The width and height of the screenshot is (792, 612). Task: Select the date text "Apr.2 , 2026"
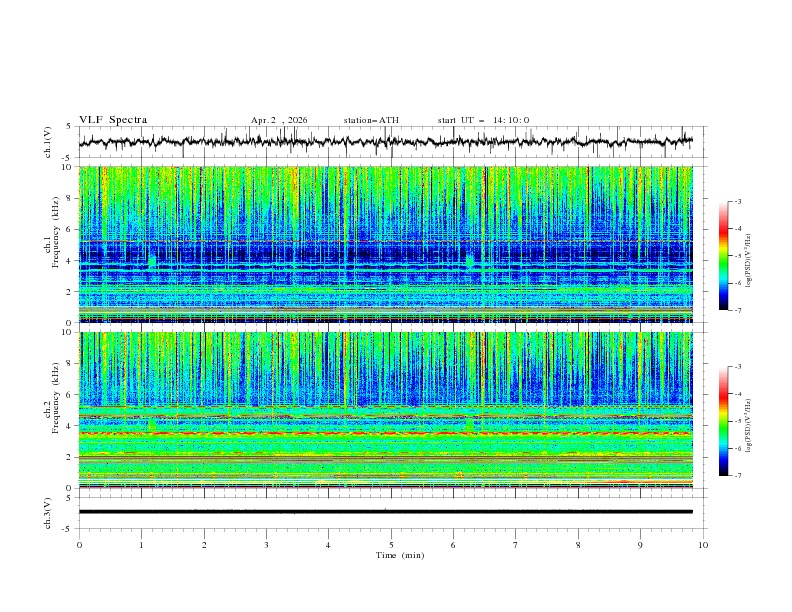coord(279,120)
